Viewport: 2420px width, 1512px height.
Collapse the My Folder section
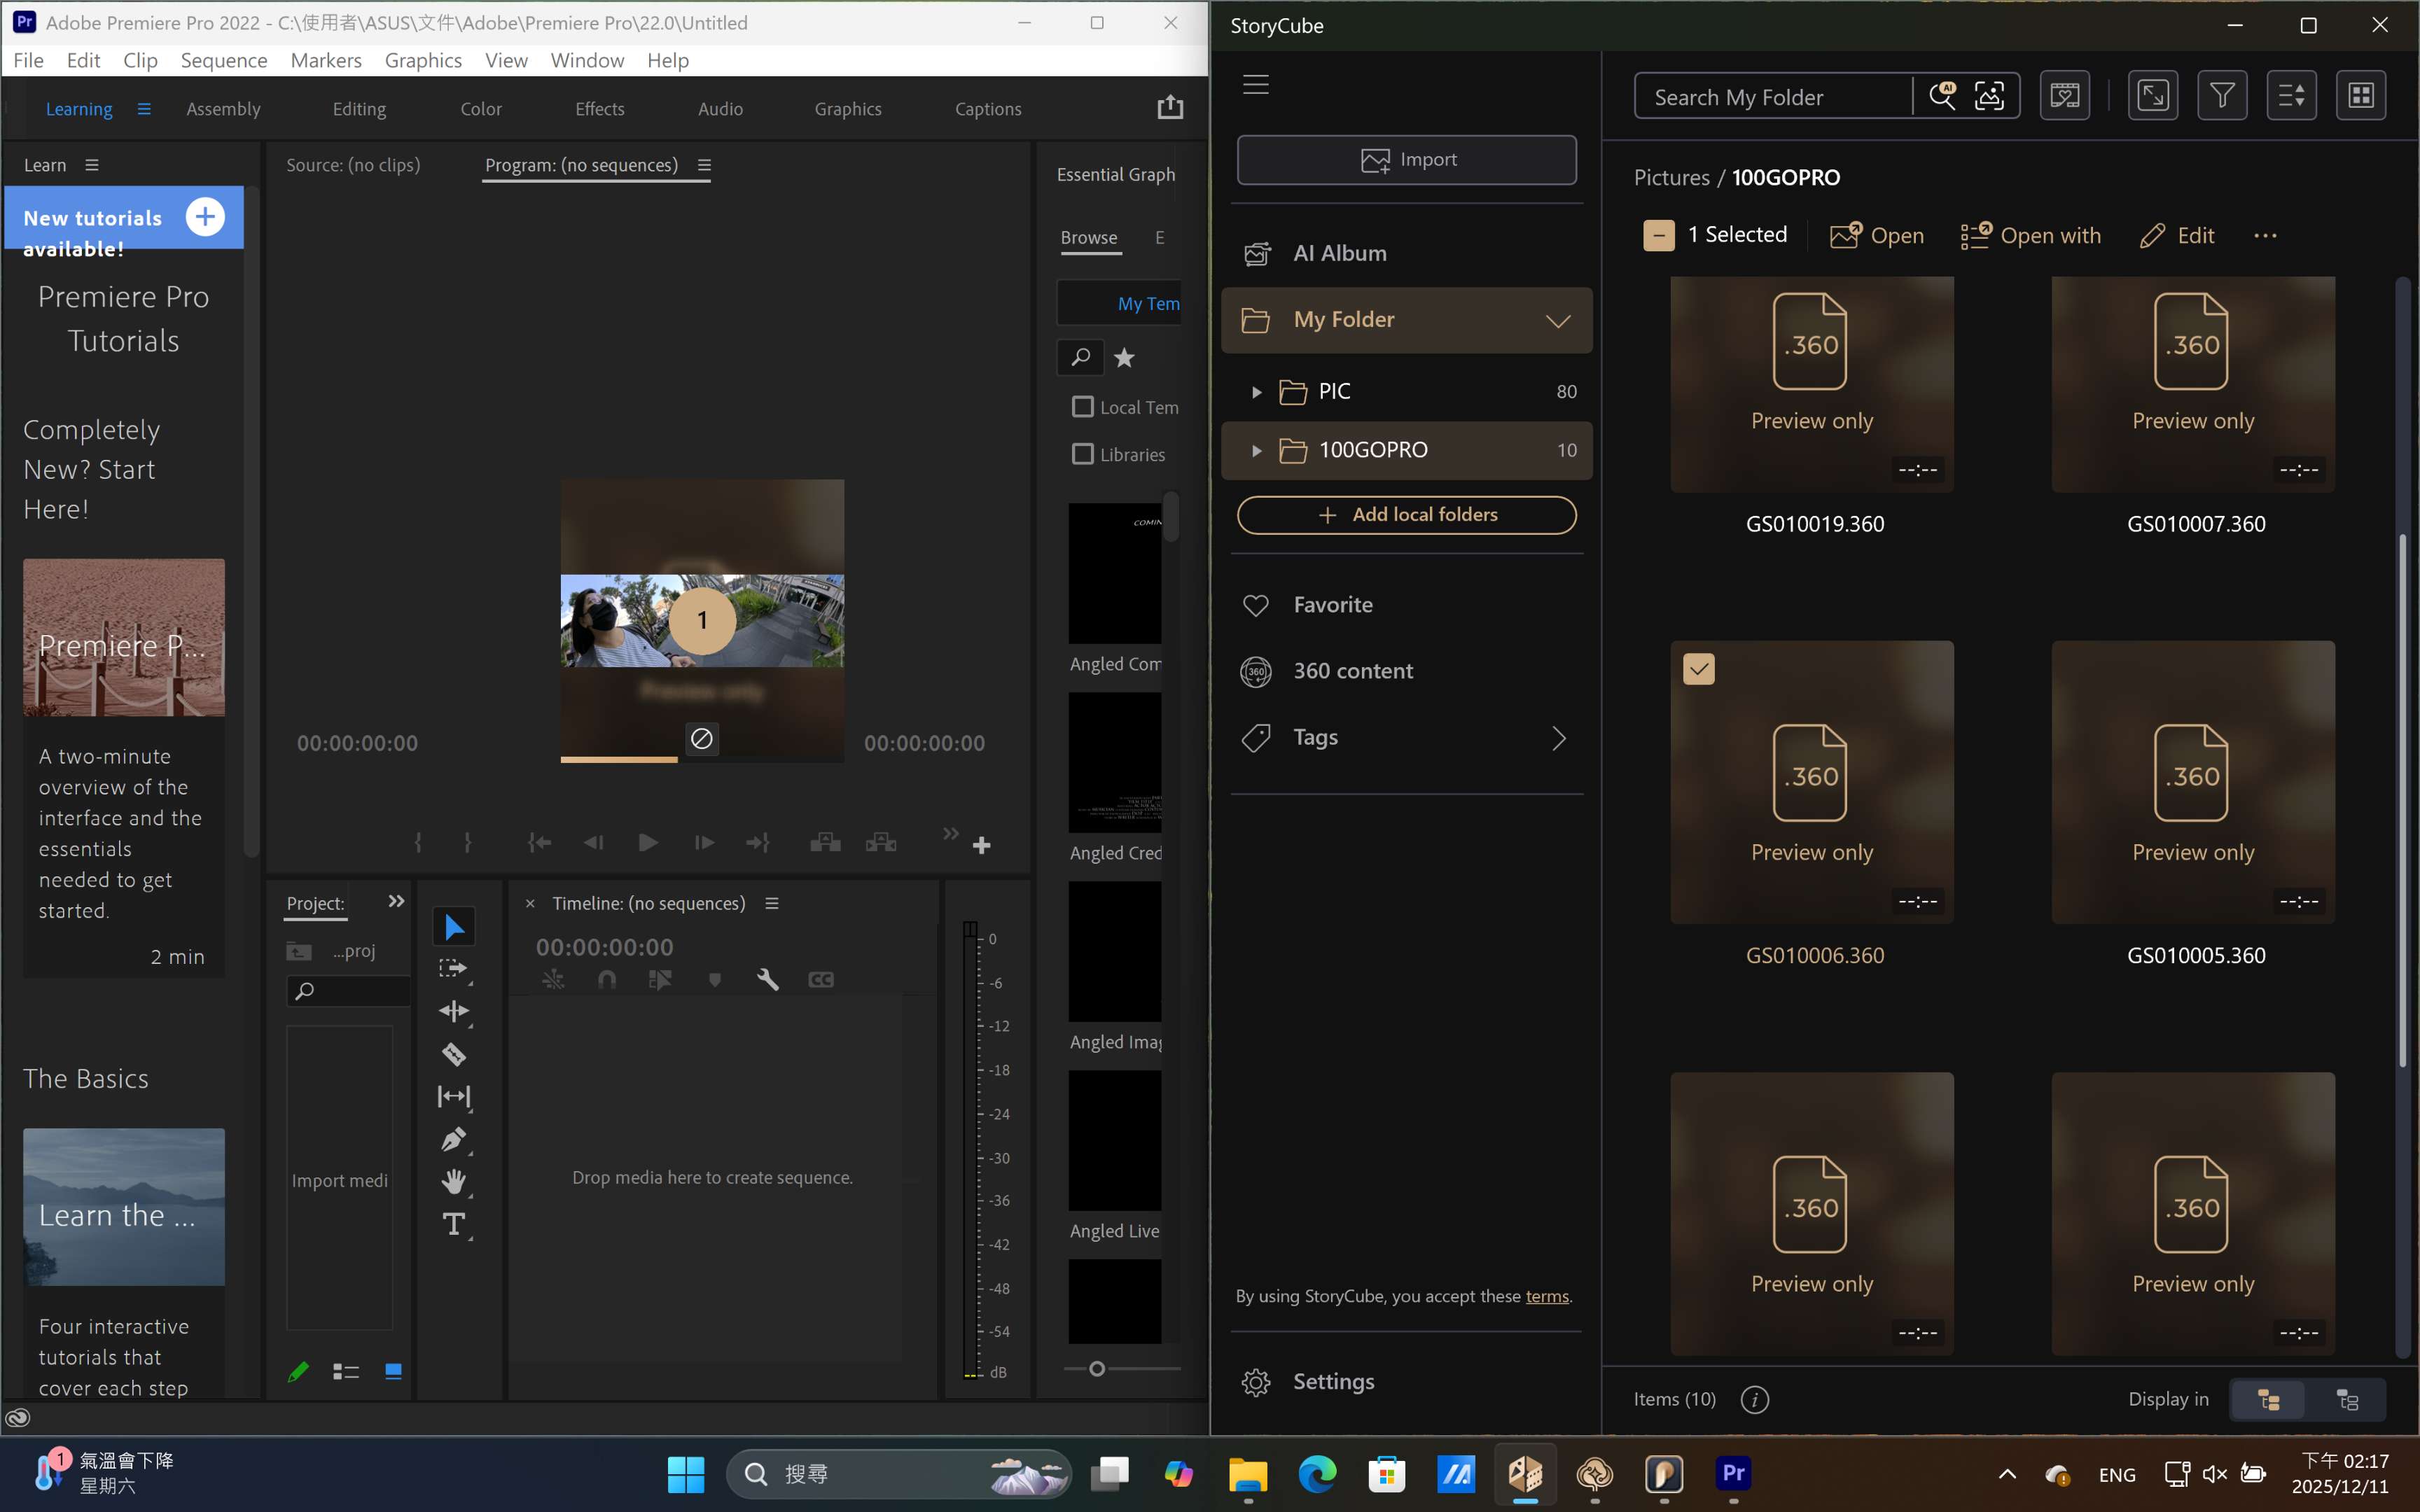coord(1558,321)
